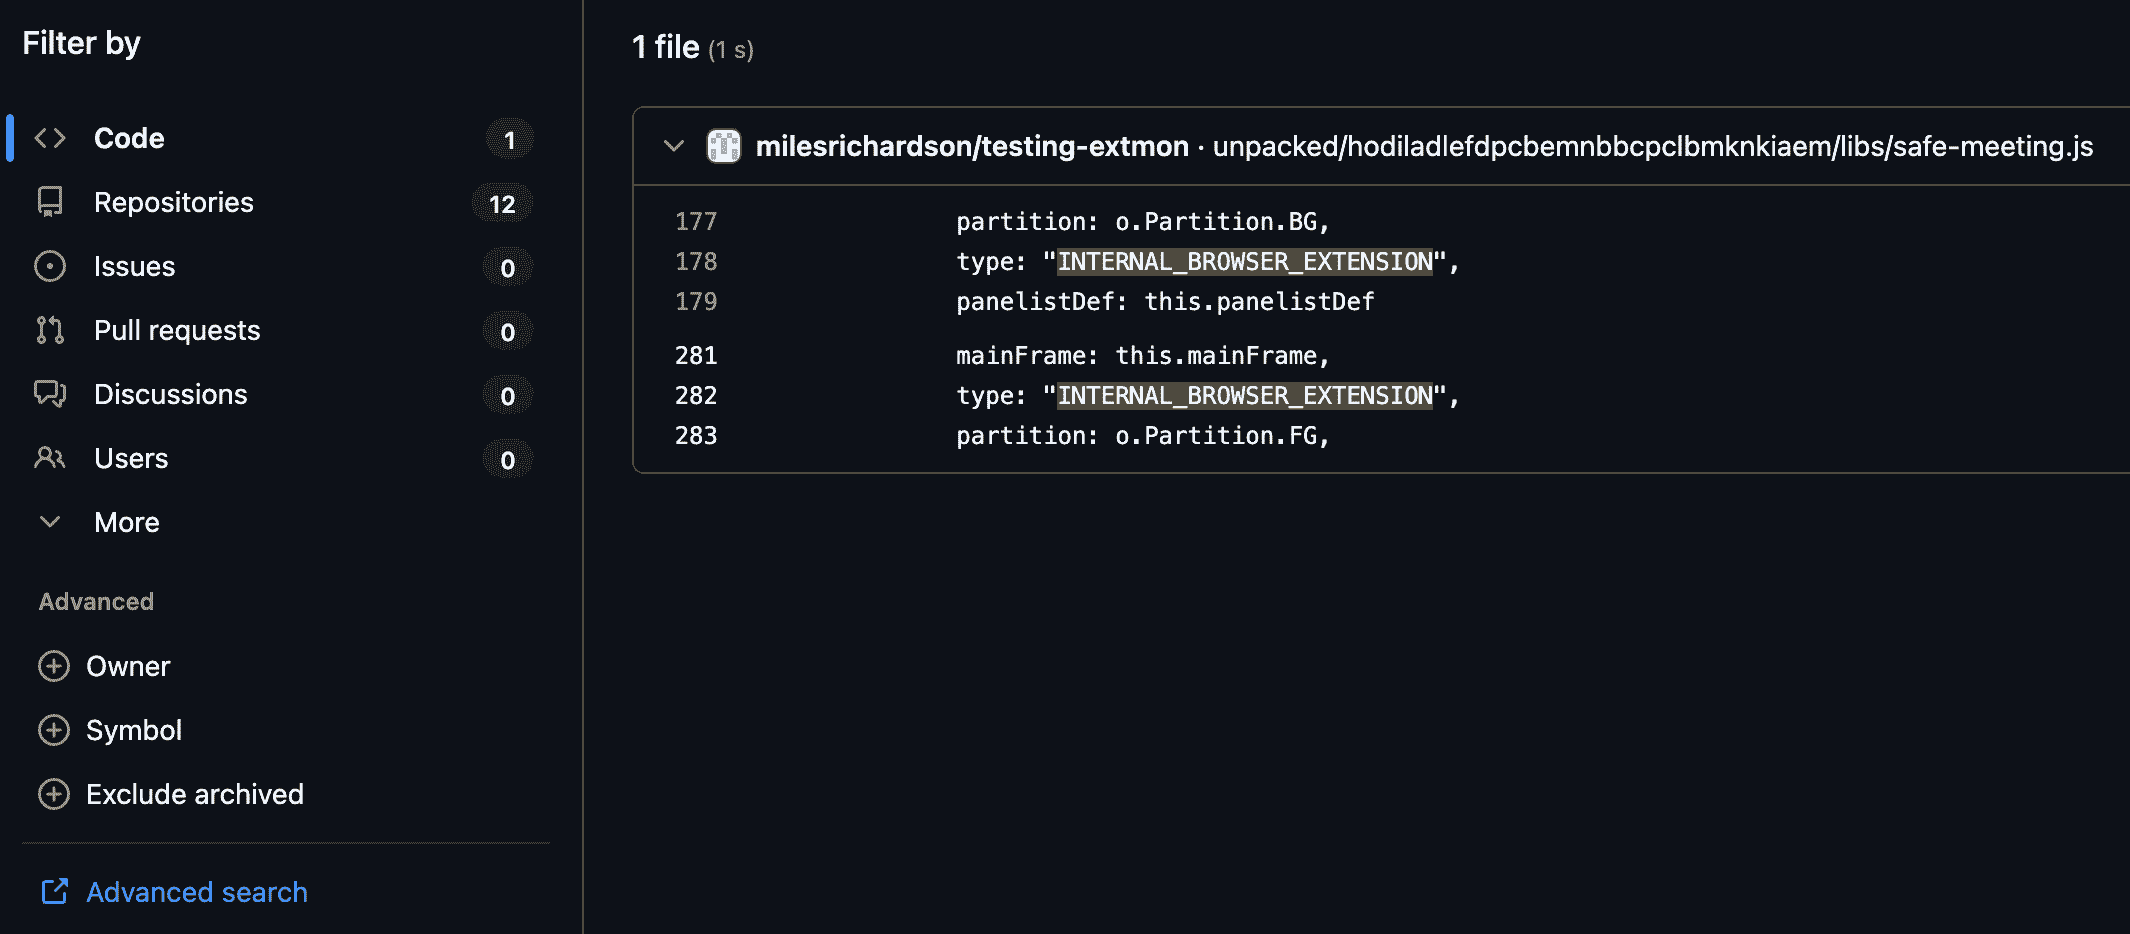Click the Repositories icon in sidebar

(50, 202)
